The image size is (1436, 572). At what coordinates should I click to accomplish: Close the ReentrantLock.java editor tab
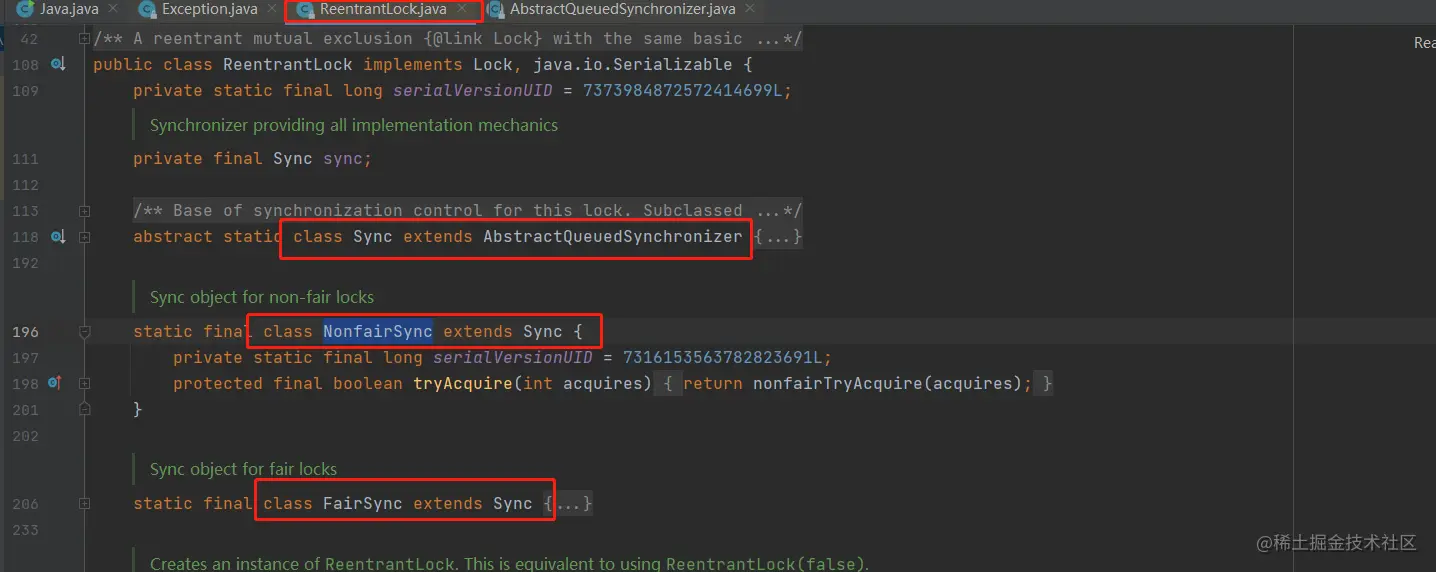[463, 9]
